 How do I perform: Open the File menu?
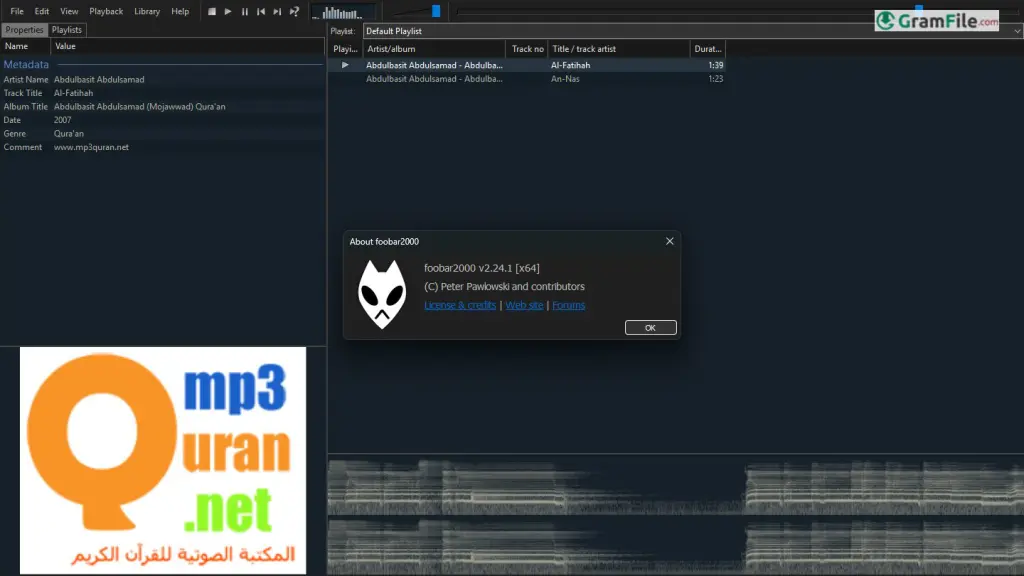[17, 11]
